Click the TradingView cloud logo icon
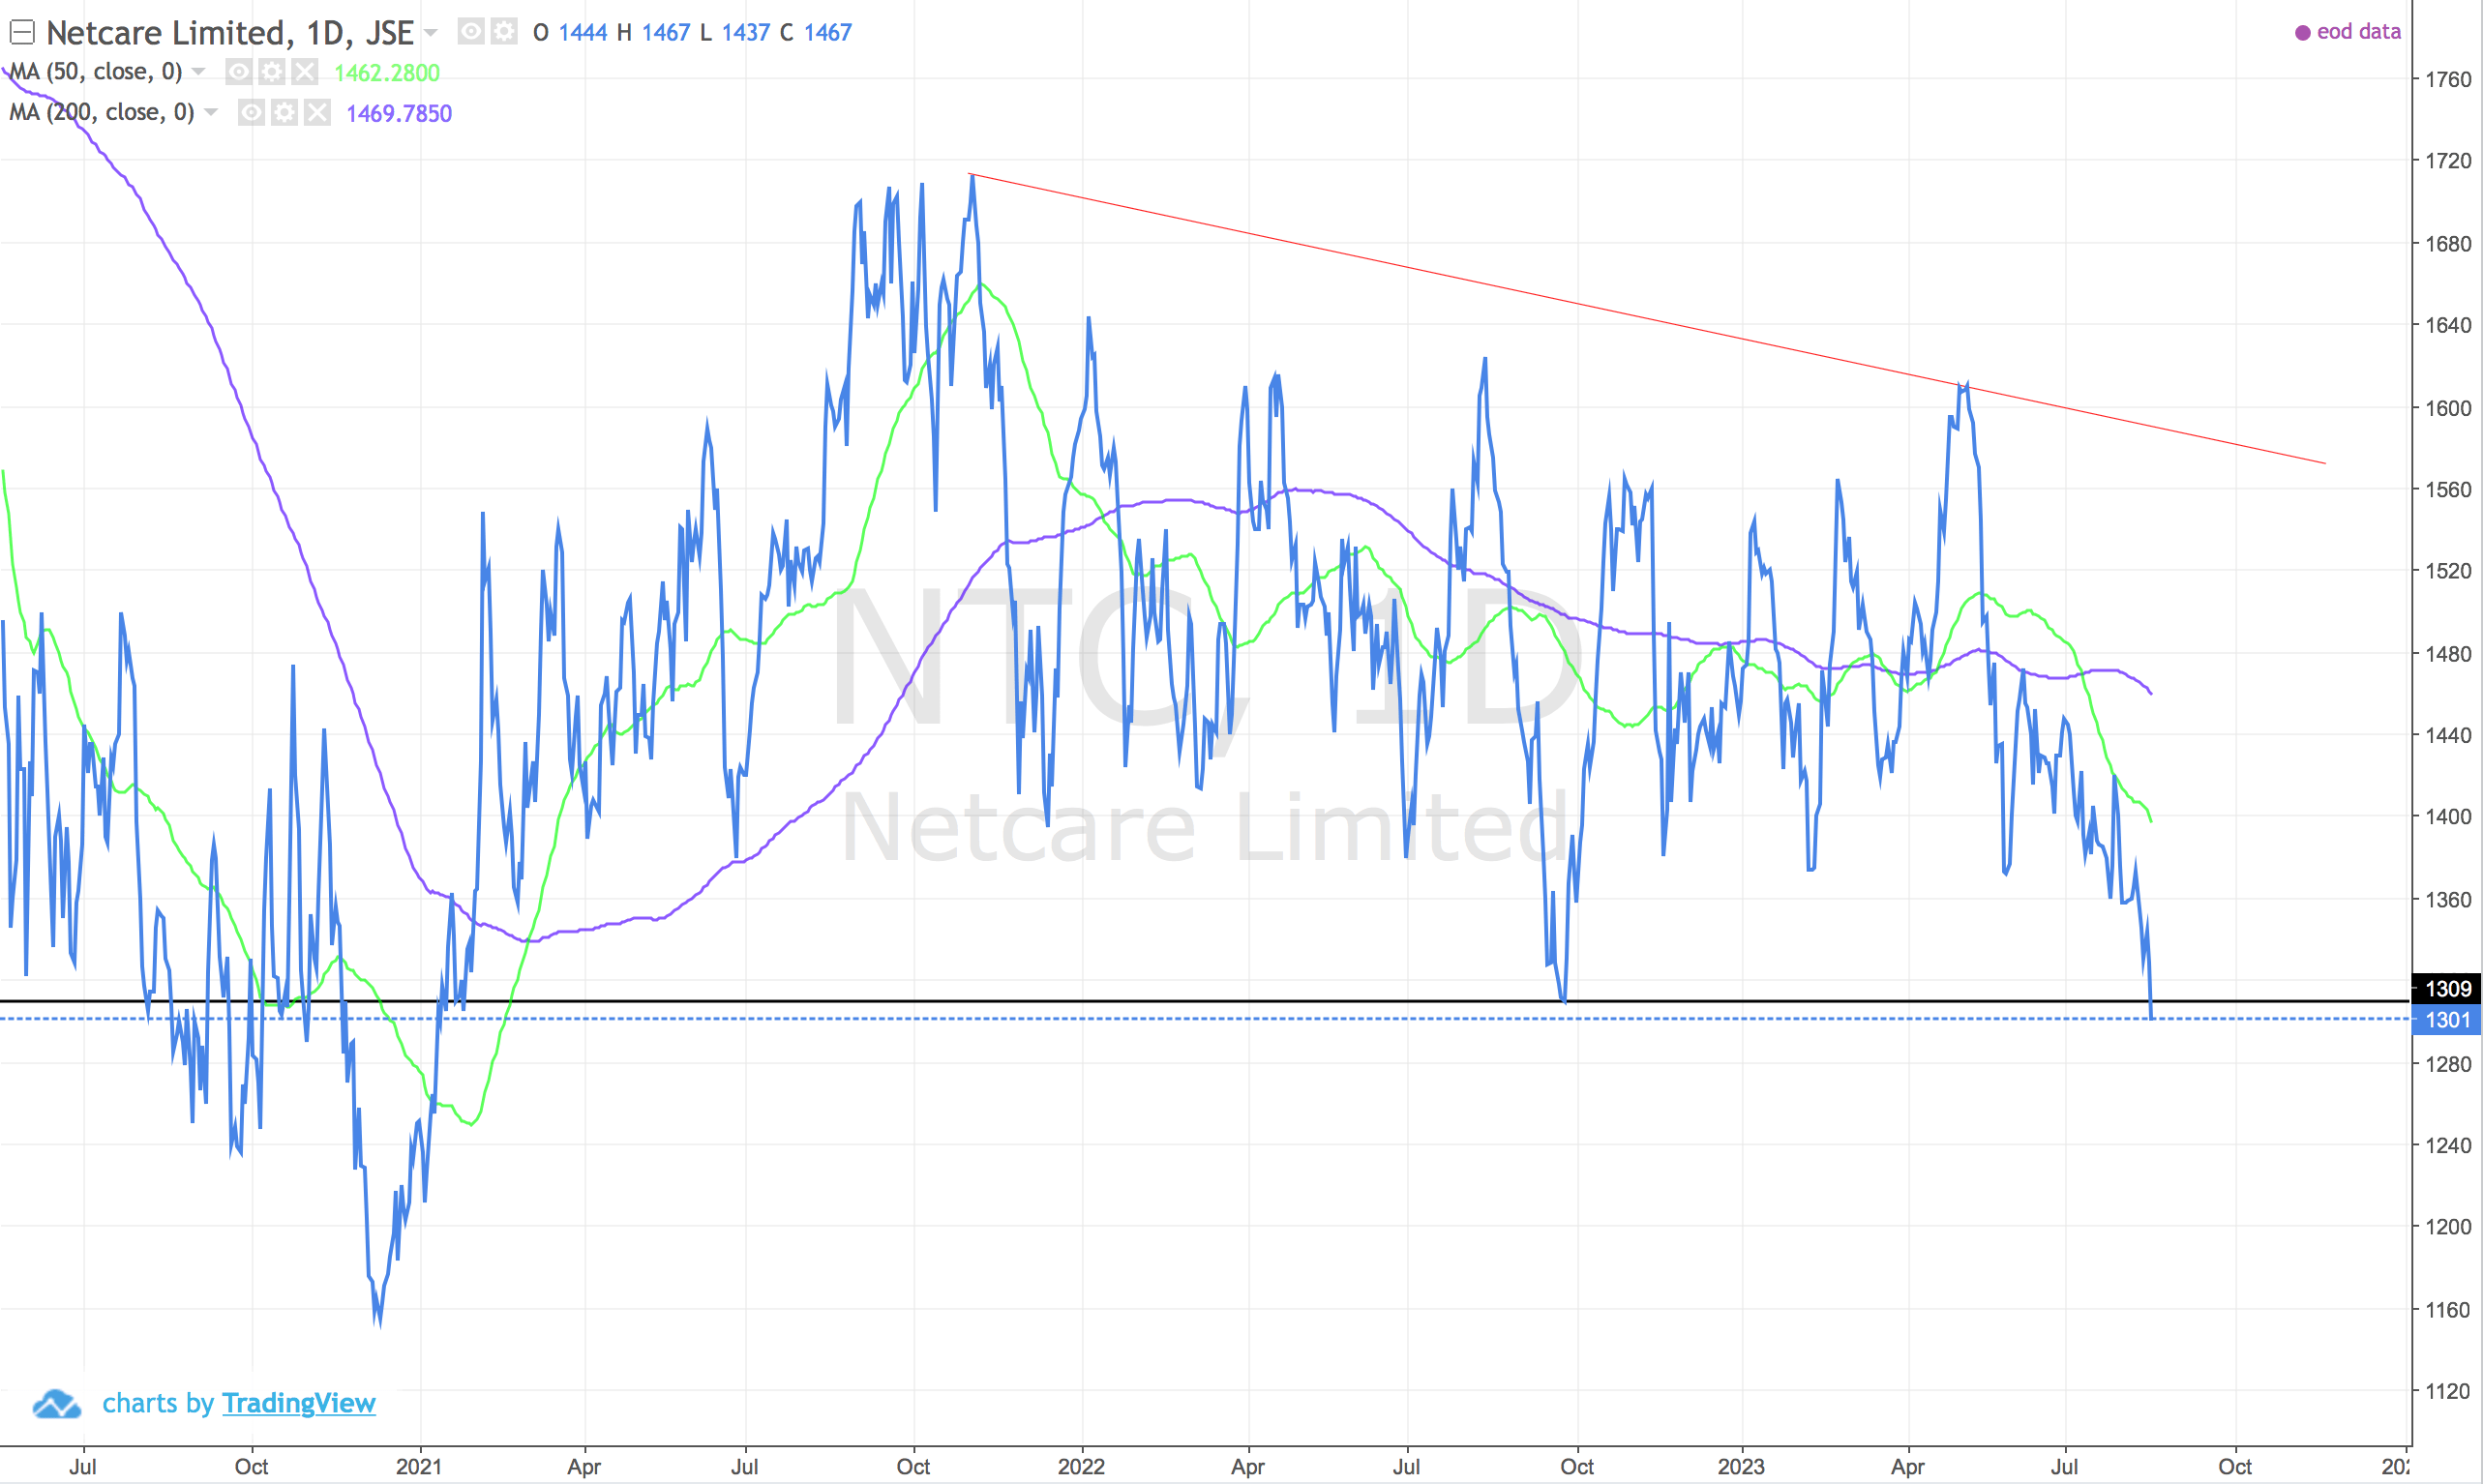Image resolution: width=2483 pixels, height=1484 pixels. (x=57, y=1404)
